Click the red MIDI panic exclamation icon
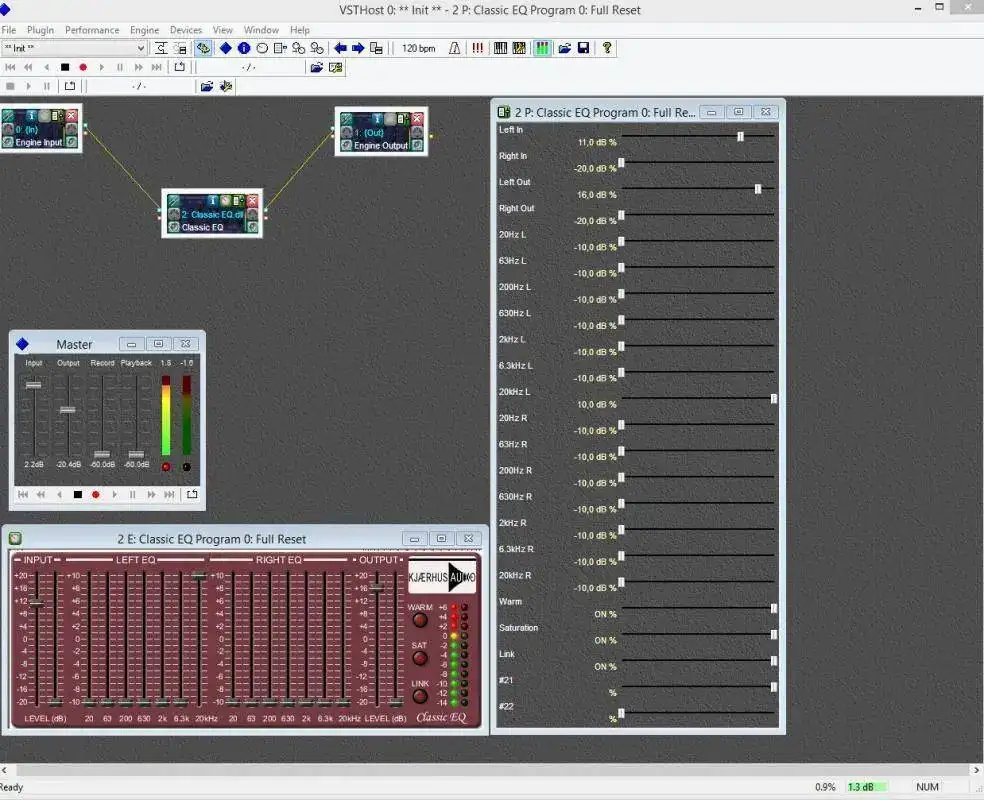Viewport: 984px width, 800px height. (x=477, y=48)
